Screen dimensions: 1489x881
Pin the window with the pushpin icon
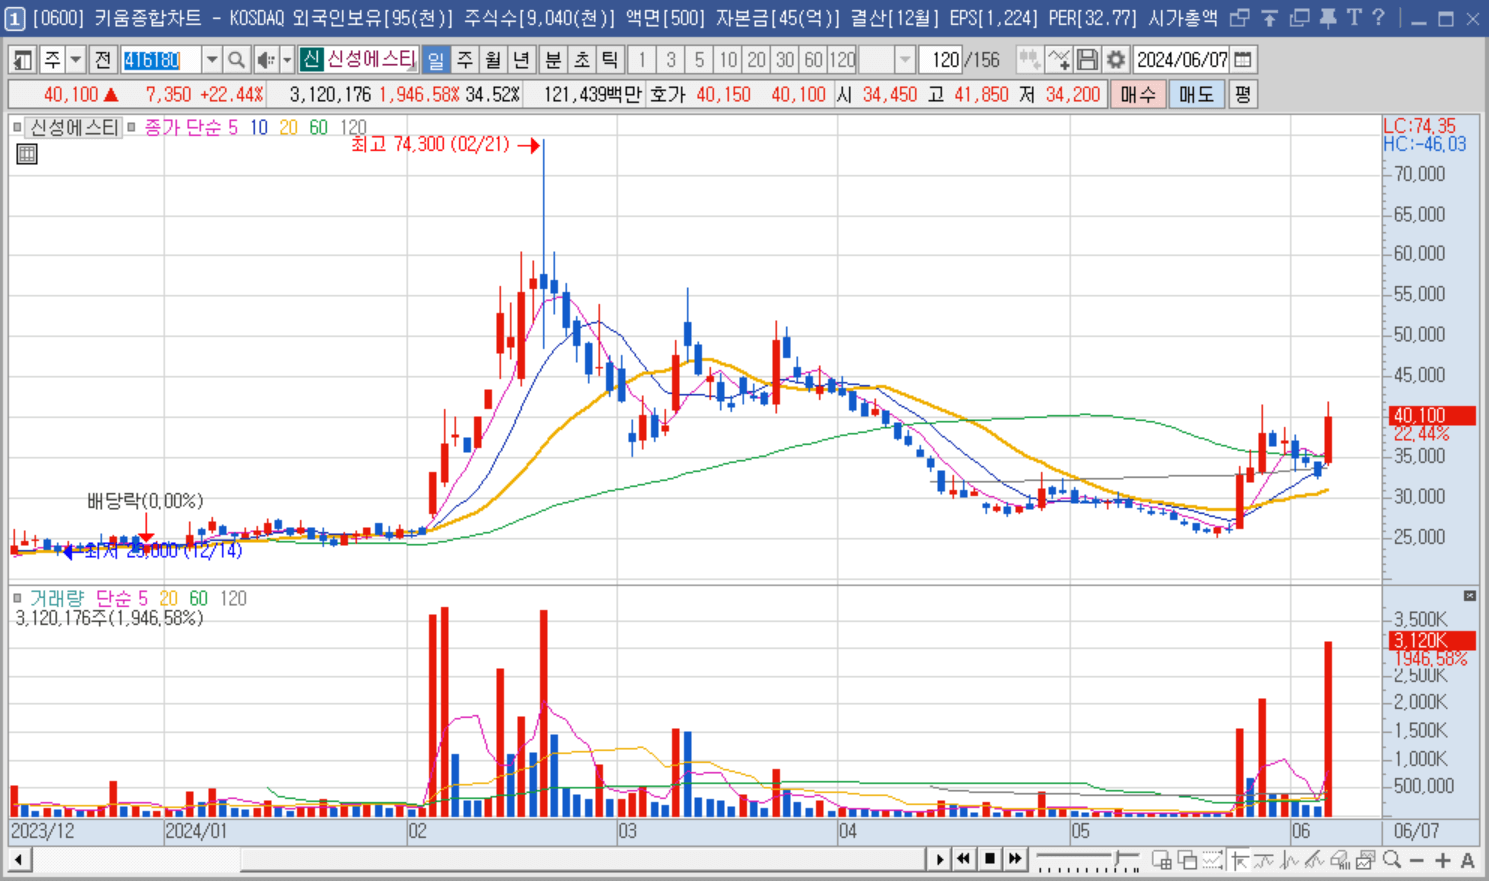1328,18
